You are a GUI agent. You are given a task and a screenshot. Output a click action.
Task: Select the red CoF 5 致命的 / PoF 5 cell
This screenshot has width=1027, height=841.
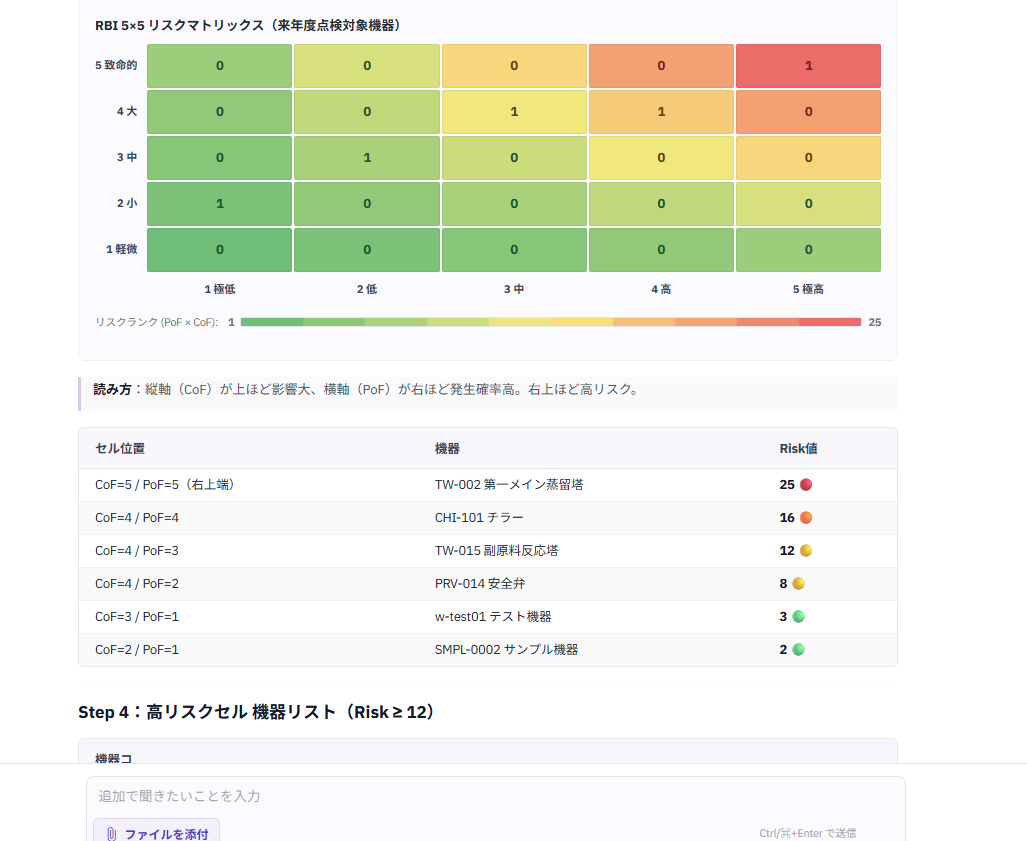(808, 66)
